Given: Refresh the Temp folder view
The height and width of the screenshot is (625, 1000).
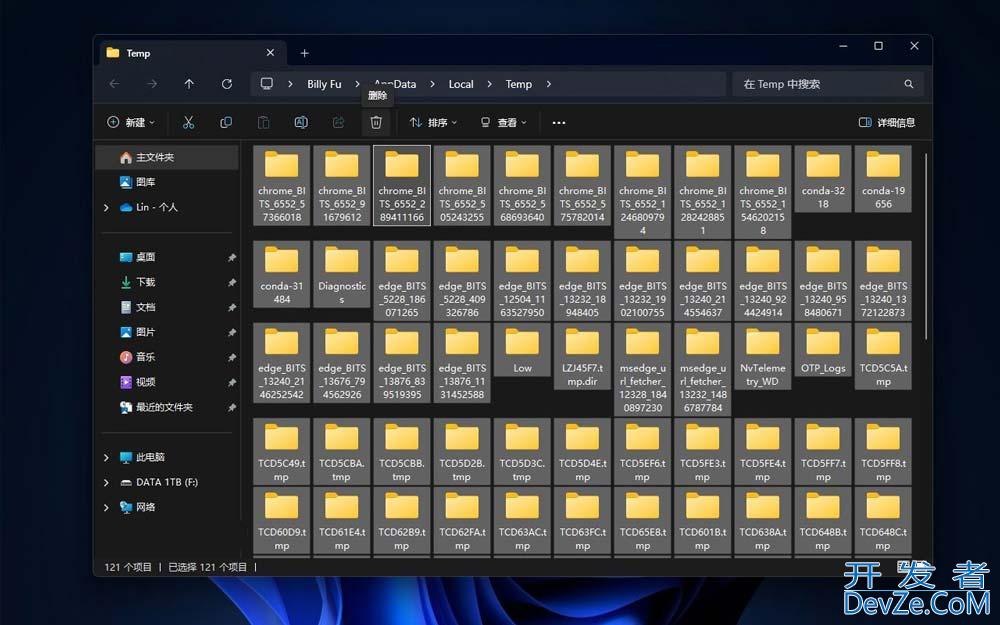Looking at the screenshot, I should click(x=226, y=84).
